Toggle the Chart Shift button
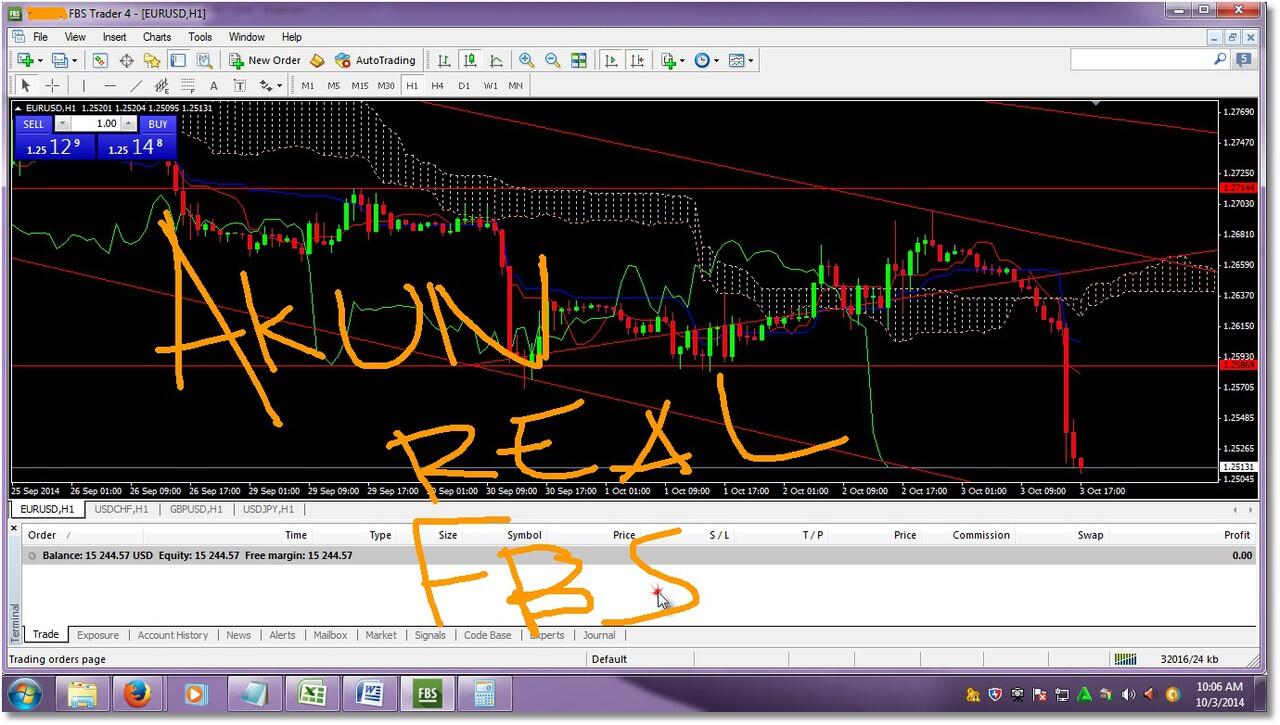The width and height of the screenshot is (1280, 725). [x=637, y=61]
